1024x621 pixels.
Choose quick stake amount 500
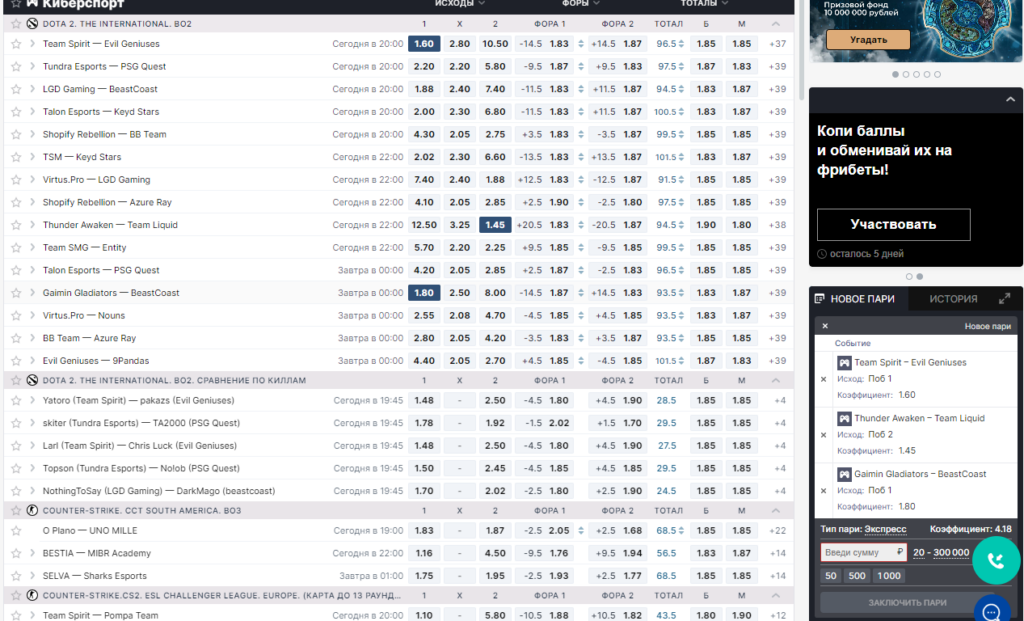(857, 576)
